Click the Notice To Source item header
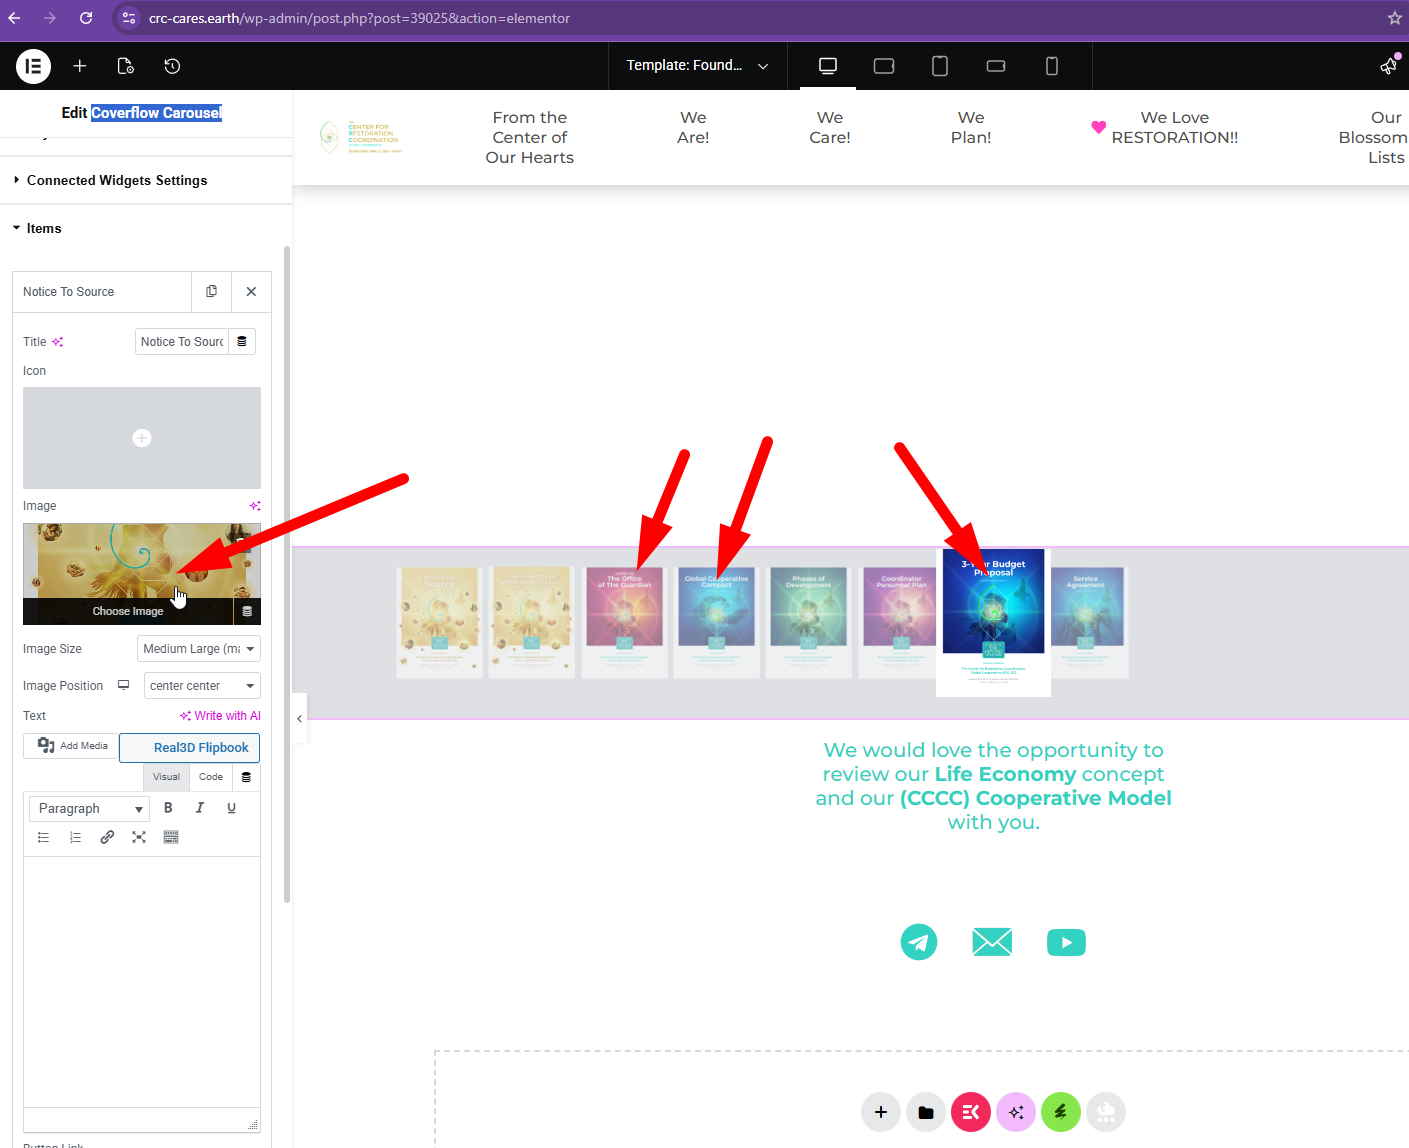1409x1148 pixels. 102,292
